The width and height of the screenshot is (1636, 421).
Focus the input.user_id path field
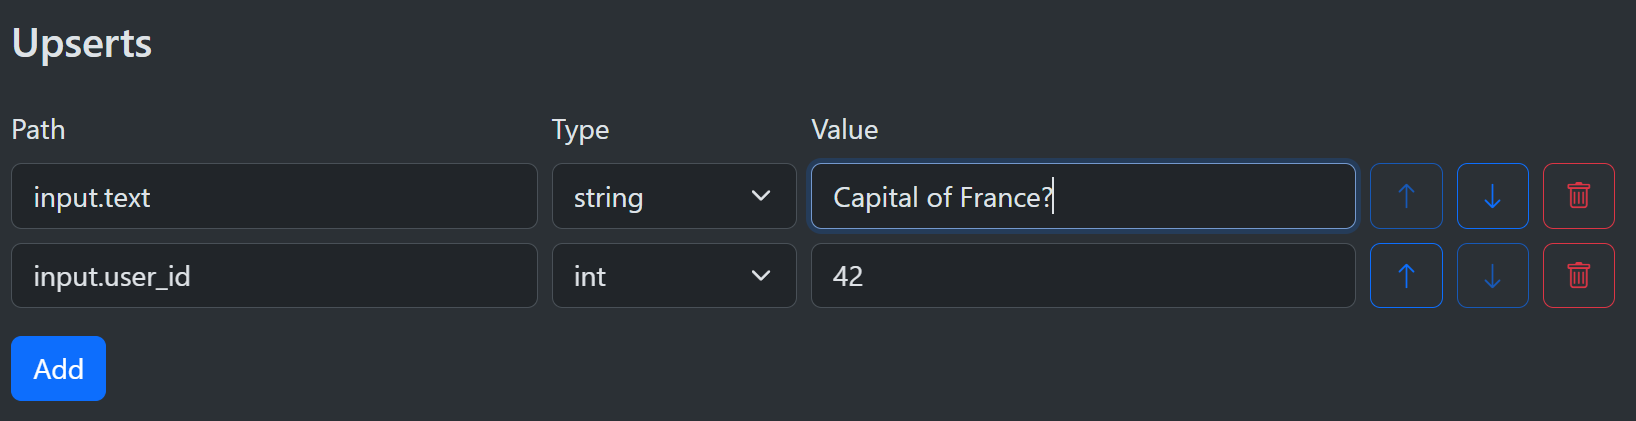point(274,276)
